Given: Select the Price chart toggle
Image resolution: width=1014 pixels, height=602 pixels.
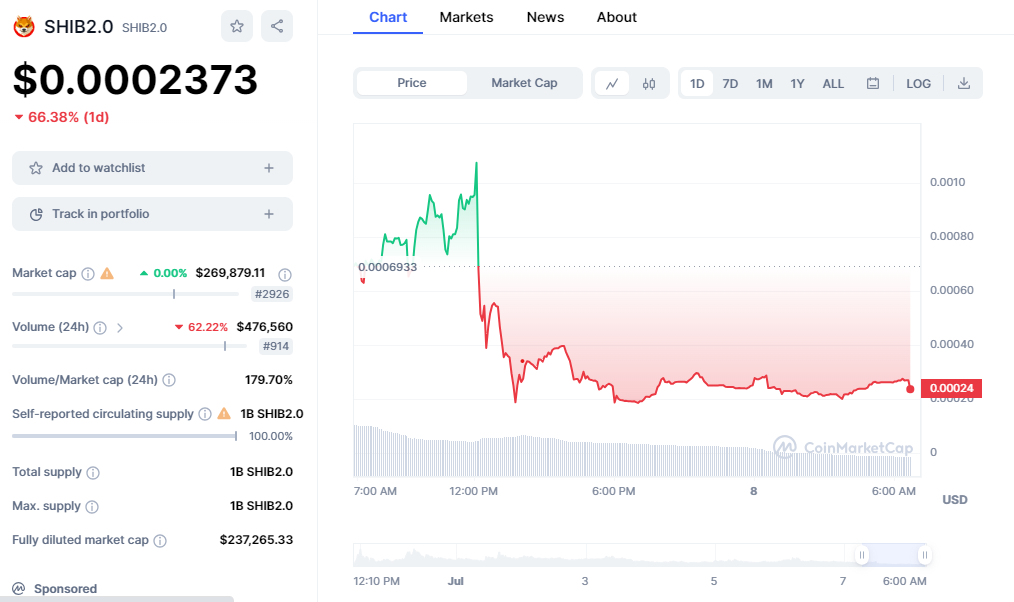Looking at the screenshot, I should (x=412, y=83).
